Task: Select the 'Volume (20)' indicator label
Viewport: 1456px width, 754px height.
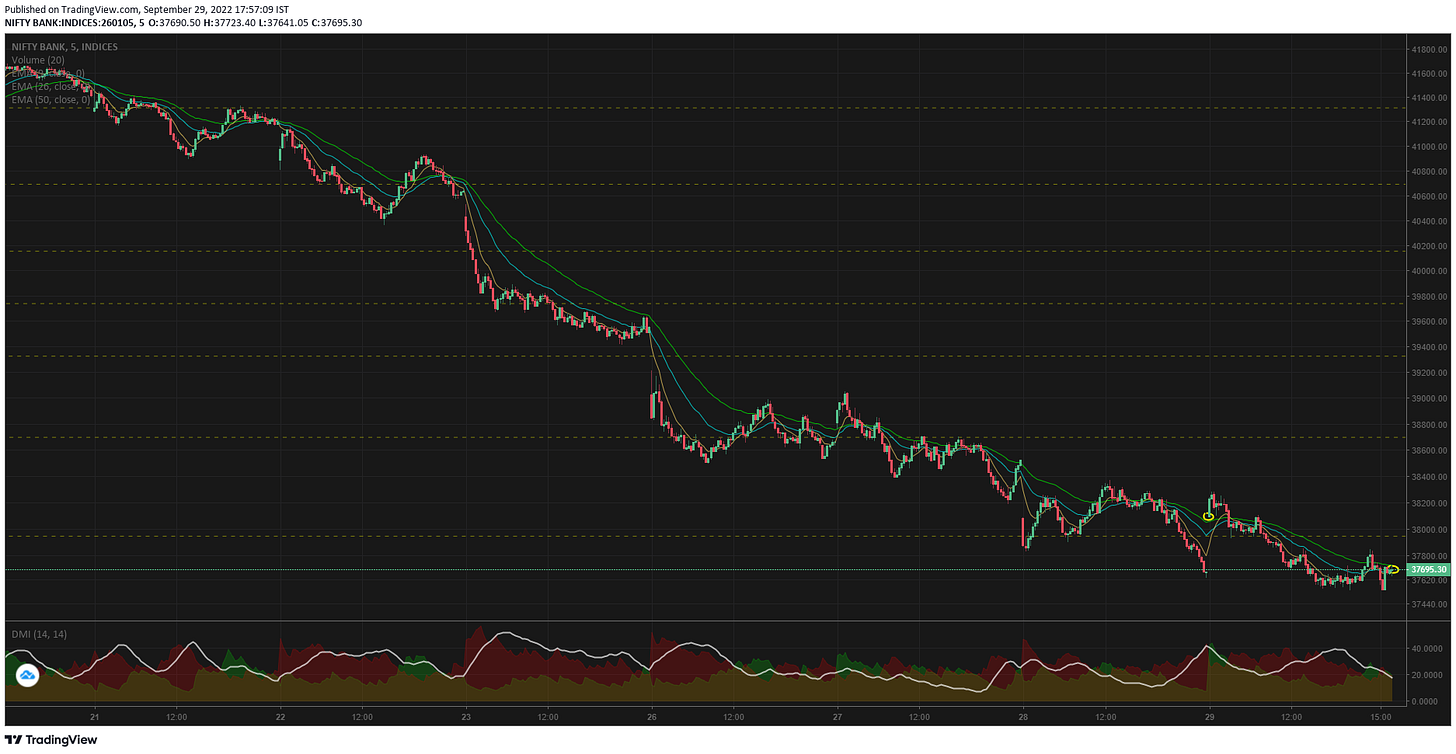Action: pos(38,60)
